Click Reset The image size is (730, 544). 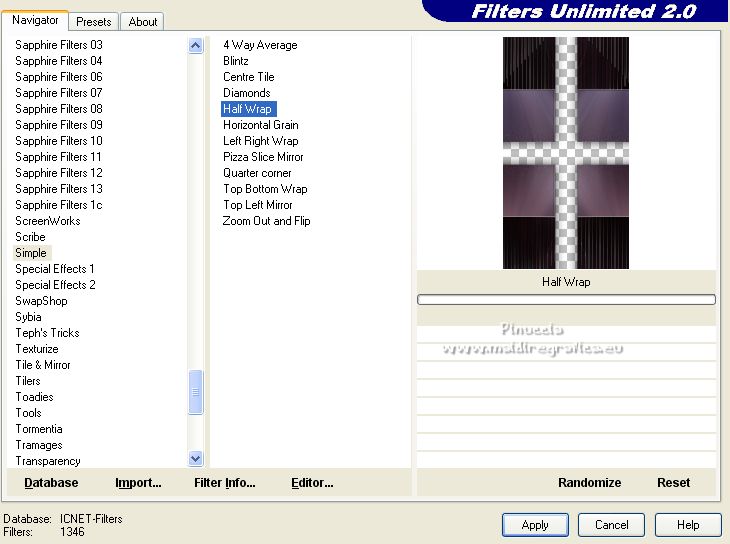673,483
